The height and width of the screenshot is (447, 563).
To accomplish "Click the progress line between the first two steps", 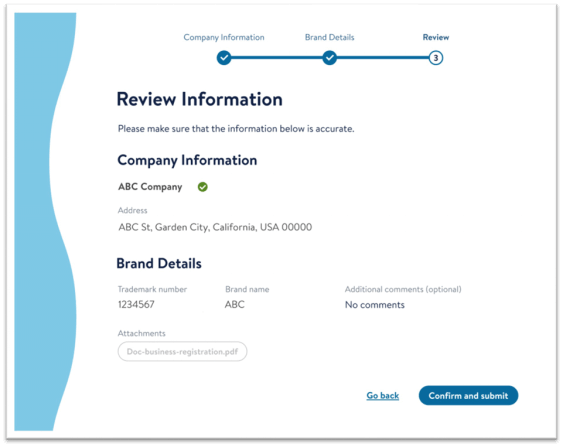I will tap(276, 57).
